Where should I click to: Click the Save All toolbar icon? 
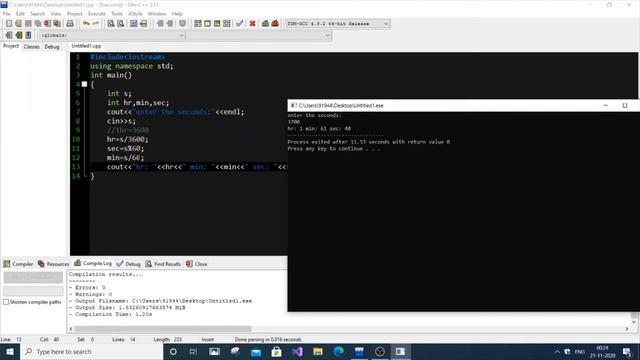tap(38, 24)
